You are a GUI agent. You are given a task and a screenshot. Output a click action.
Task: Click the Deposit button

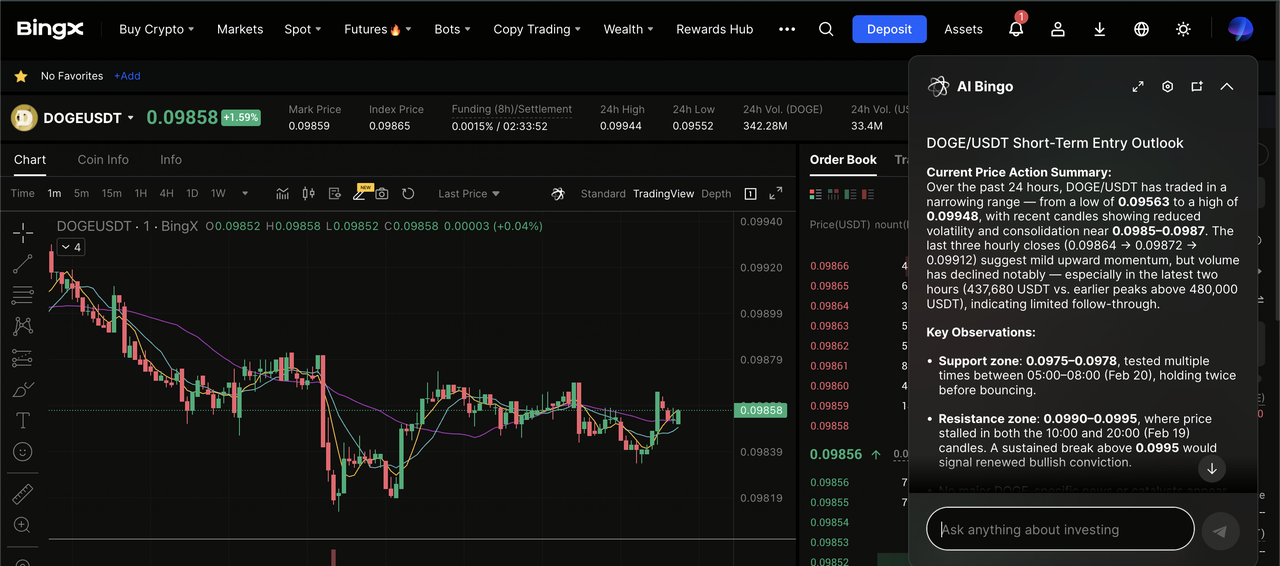point(889,29)
